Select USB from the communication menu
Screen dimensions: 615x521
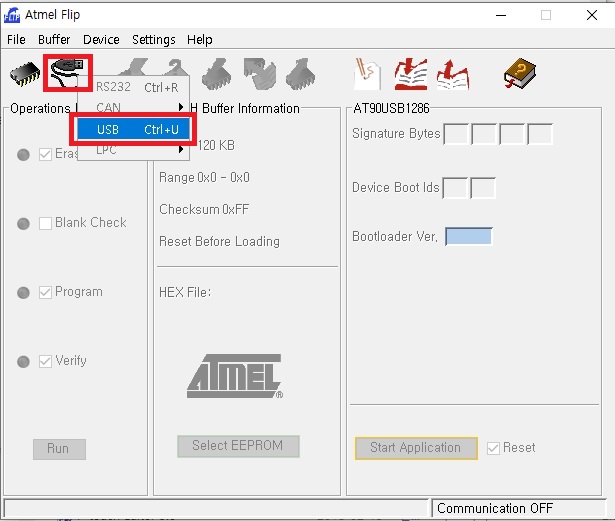[133, 129]
